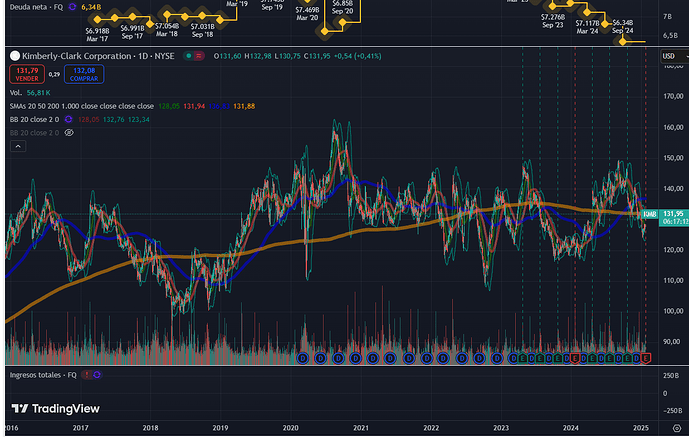Click the leftmost blue D dividend marker

303,359
